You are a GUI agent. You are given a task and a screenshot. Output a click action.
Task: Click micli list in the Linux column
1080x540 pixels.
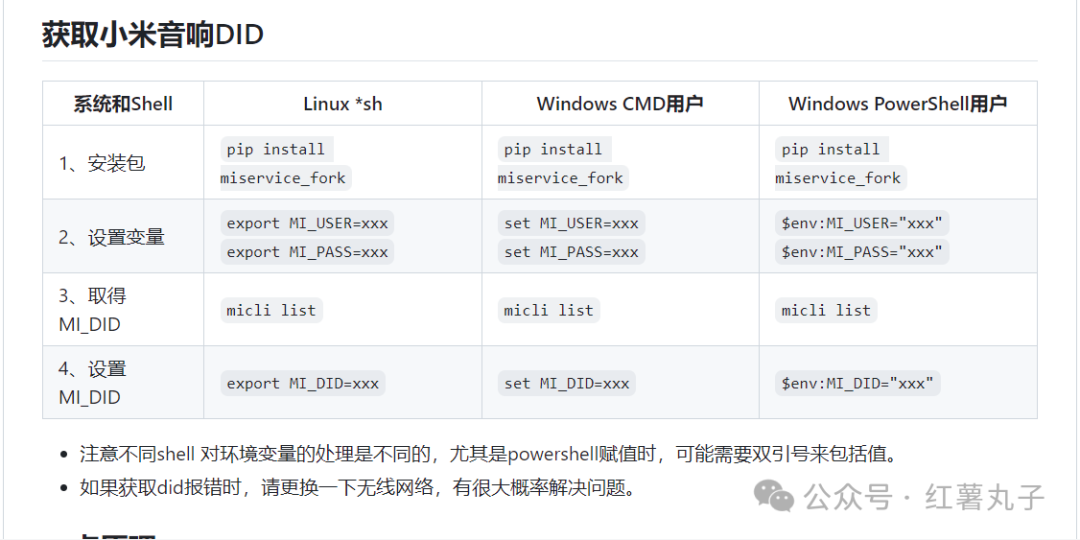point(271,310)
